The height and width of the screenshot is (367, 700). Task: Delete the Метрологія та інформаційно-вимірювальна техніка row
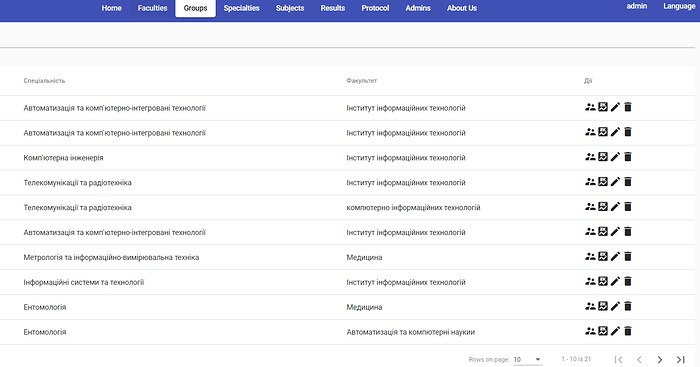628,257
